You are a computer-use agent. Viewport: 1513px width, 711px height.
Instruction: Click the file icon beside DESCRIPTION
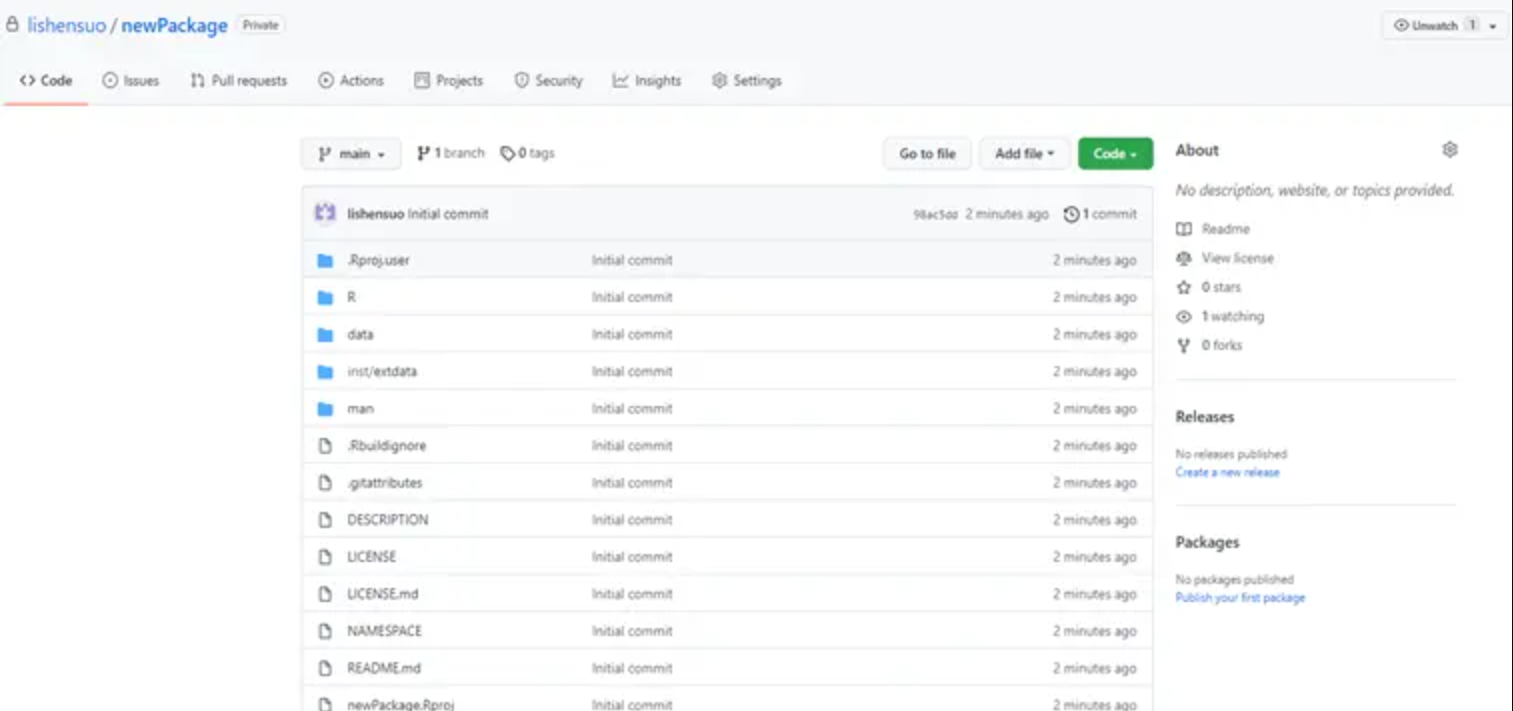[x=325, y=520]
